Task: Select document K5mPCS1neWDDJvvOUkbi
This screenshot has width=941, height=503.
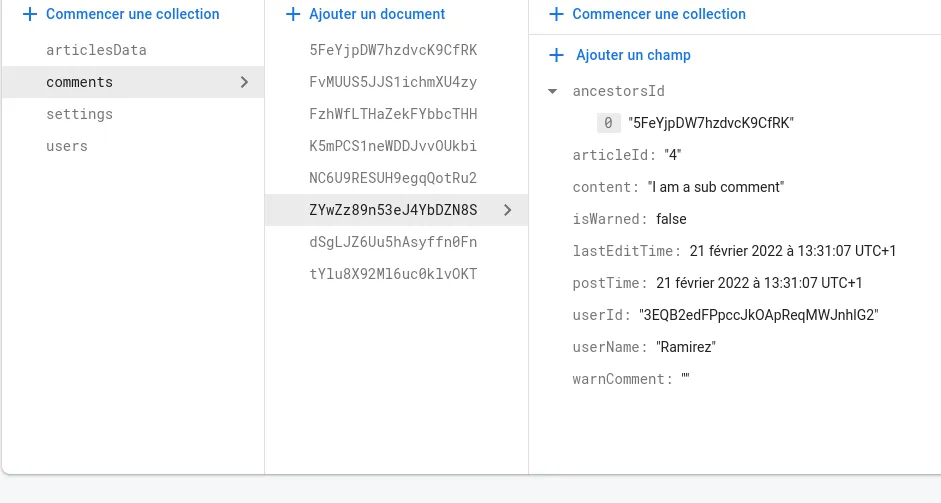Action: (393, 146)
